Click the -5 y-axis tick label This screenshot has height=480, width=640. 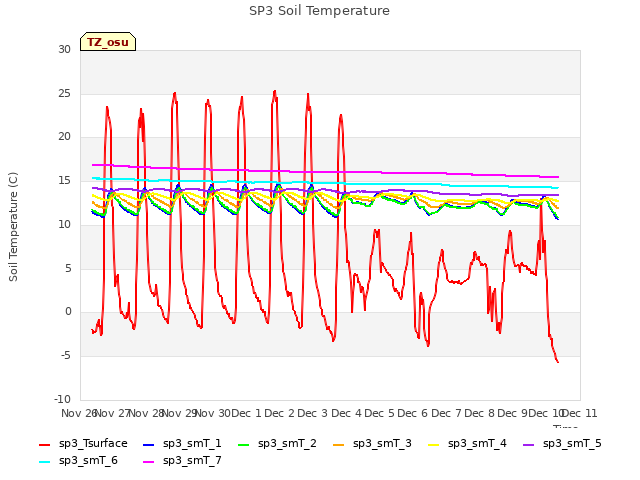point(66,356)
